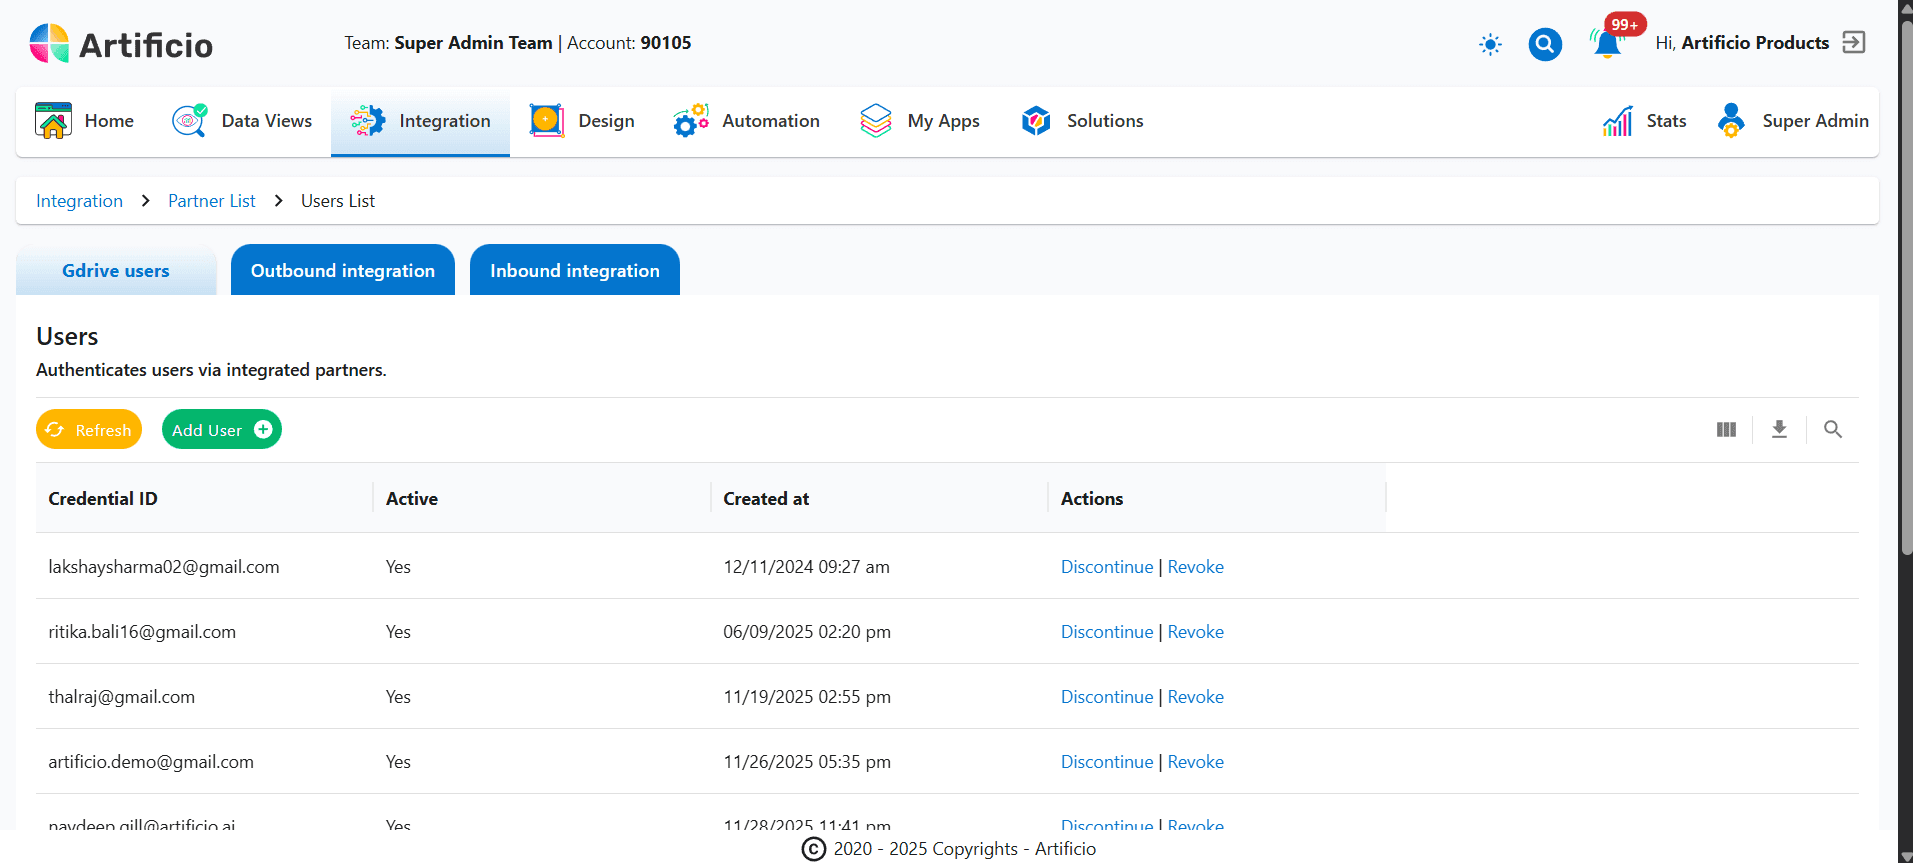Click the Stats label
This screenshot has height=863, width=1913.
1666,121
